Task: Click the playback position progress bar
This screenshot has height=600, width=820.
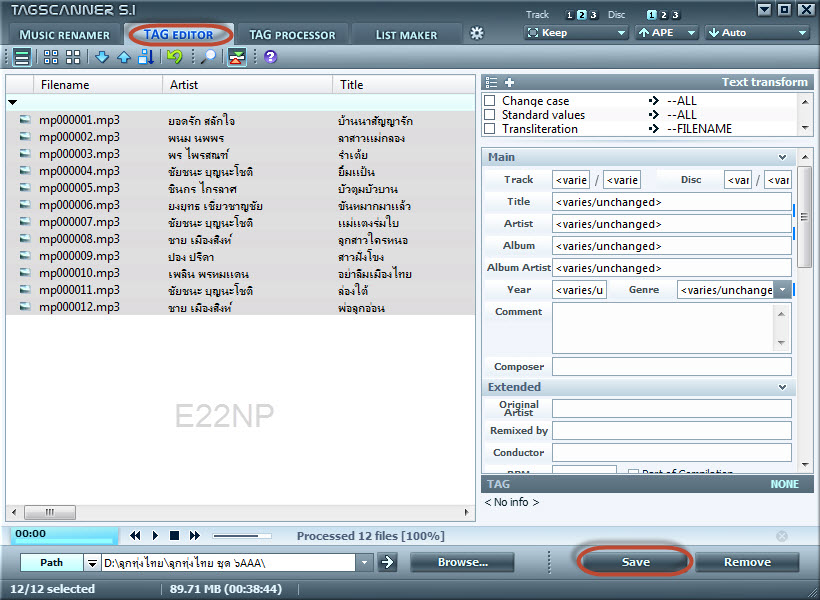Action: [x=64, y=536]
